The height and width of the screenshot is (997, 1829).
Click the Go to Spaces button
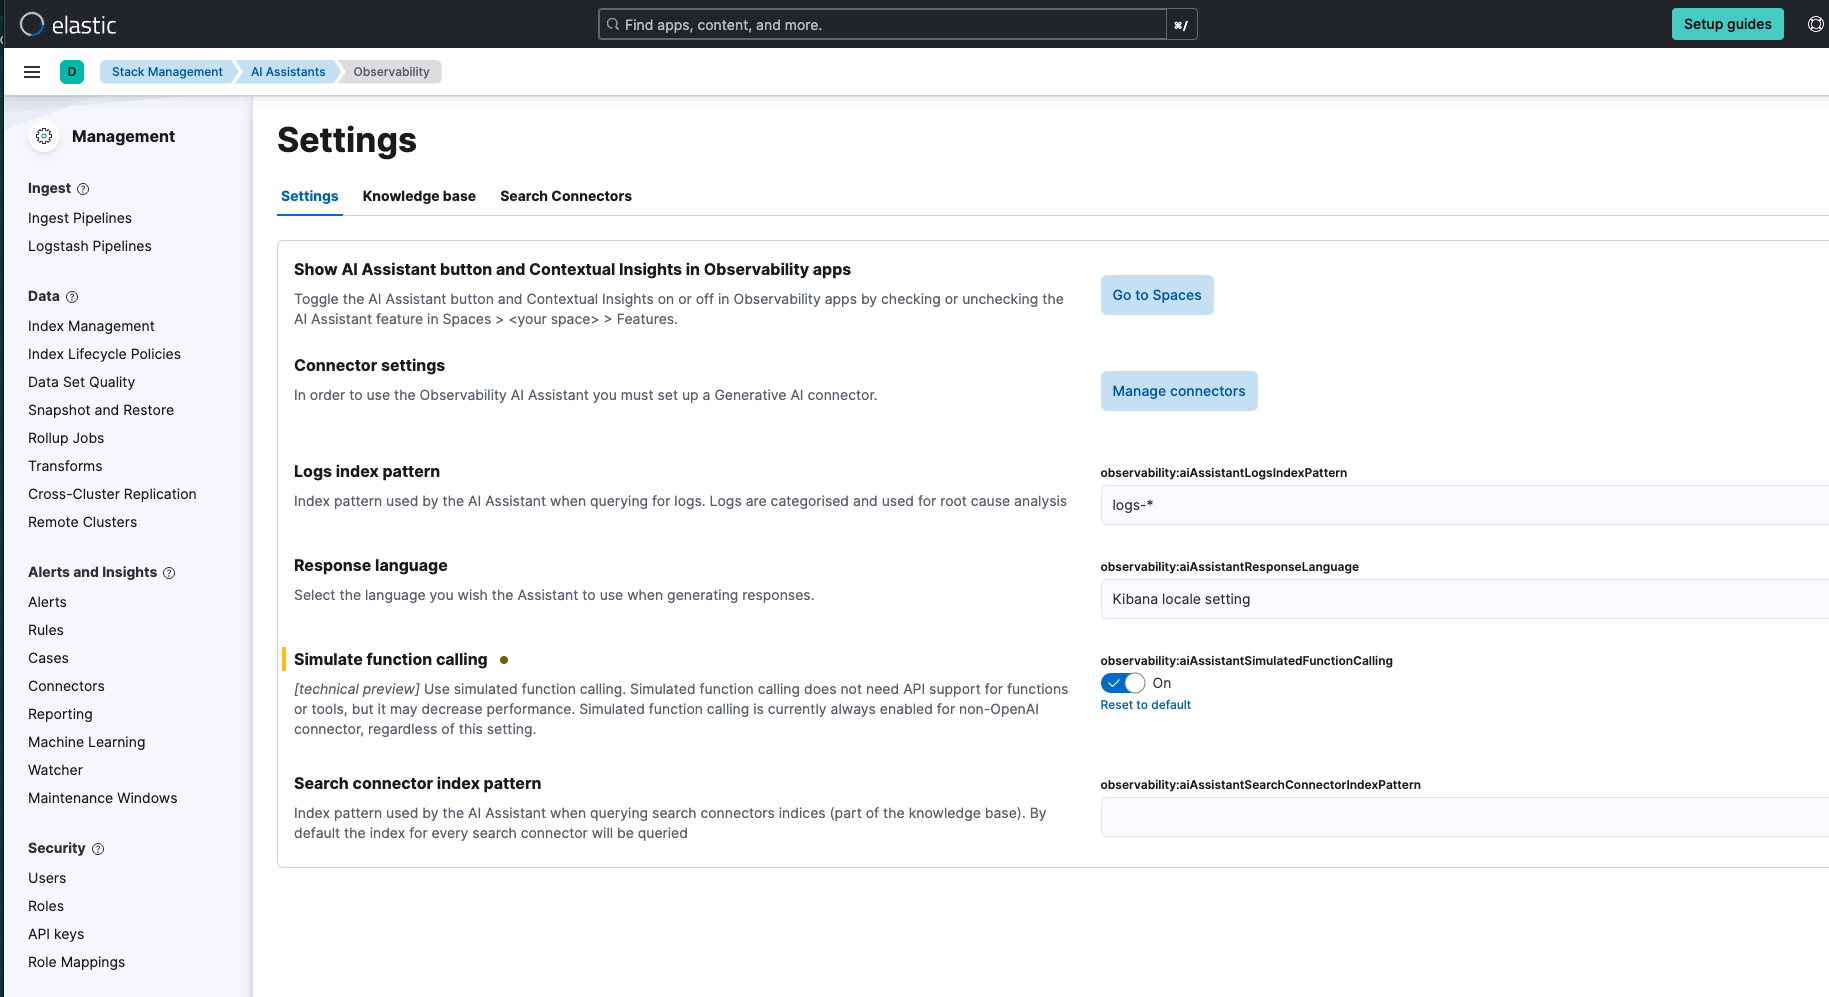coord(1157,295)
